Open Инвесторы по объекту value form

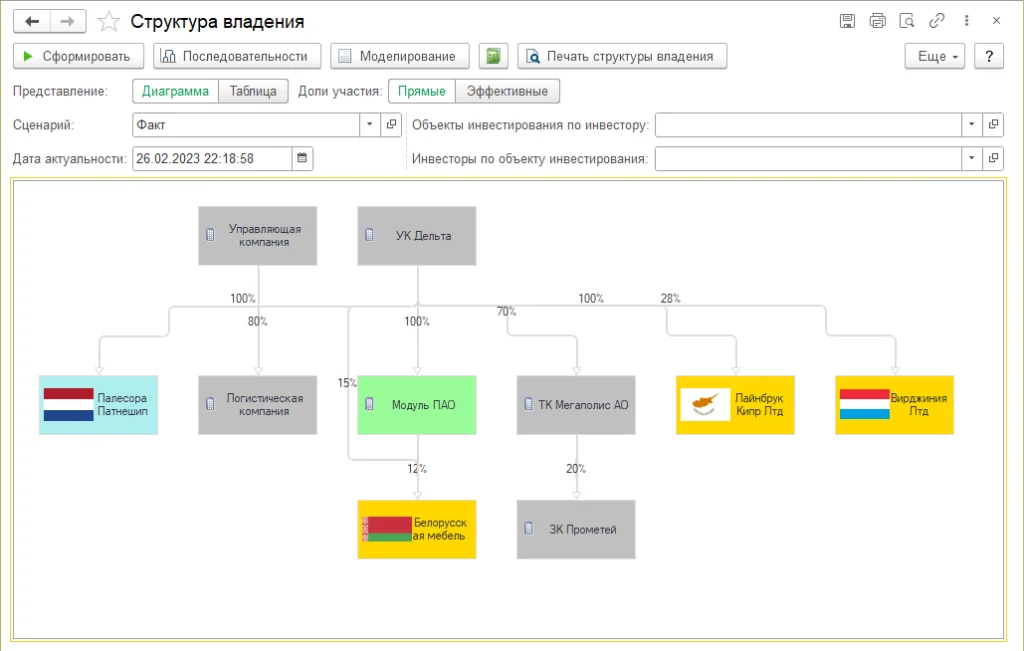(x=993, y=158)
